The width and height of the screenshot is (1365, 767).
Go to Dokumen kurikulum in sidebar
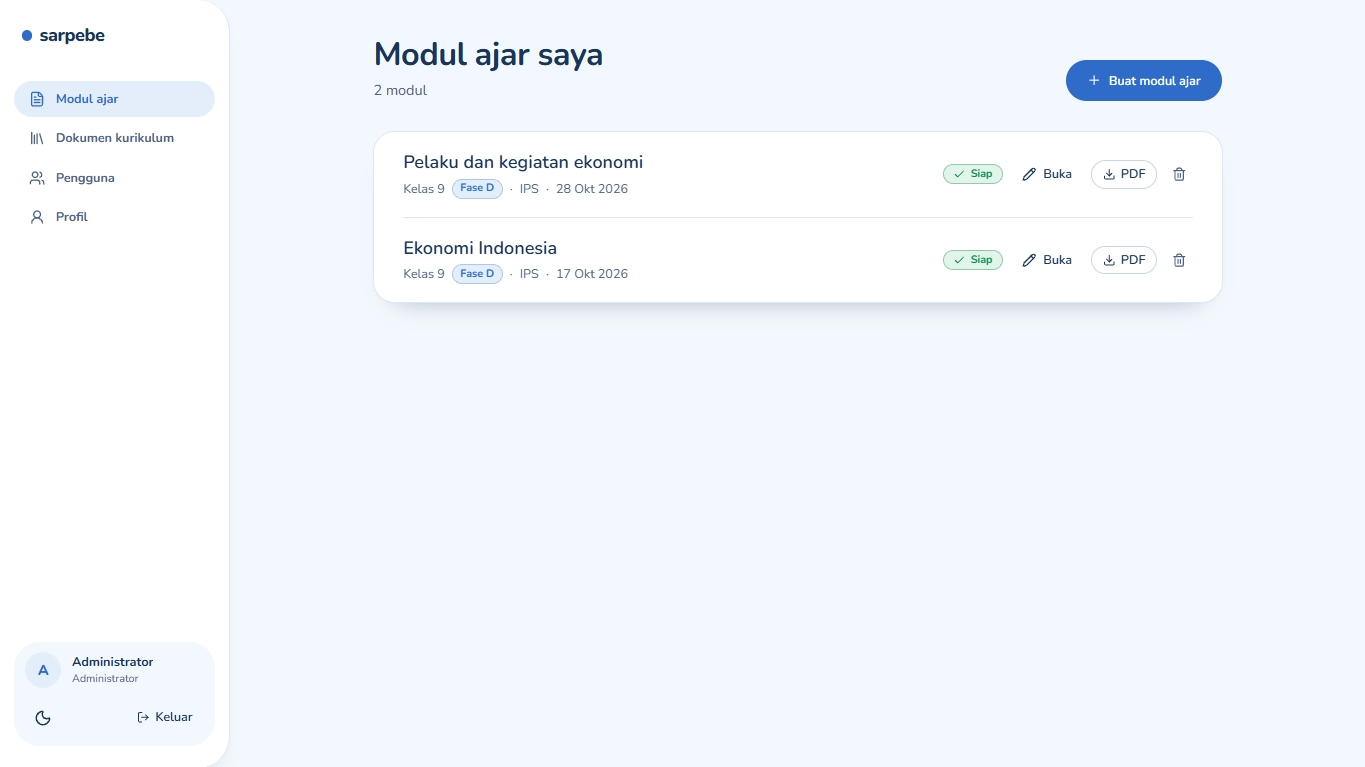click(114, 138)
